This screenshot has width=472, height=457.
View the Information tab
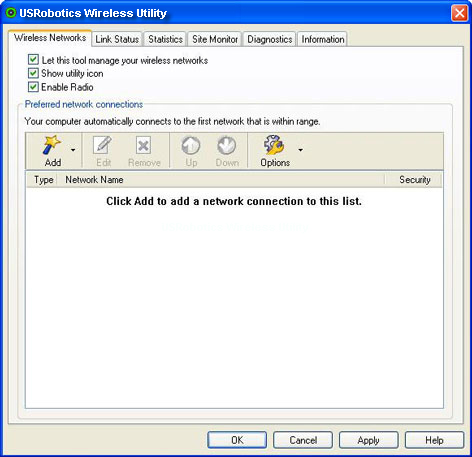tap(323, 39)
